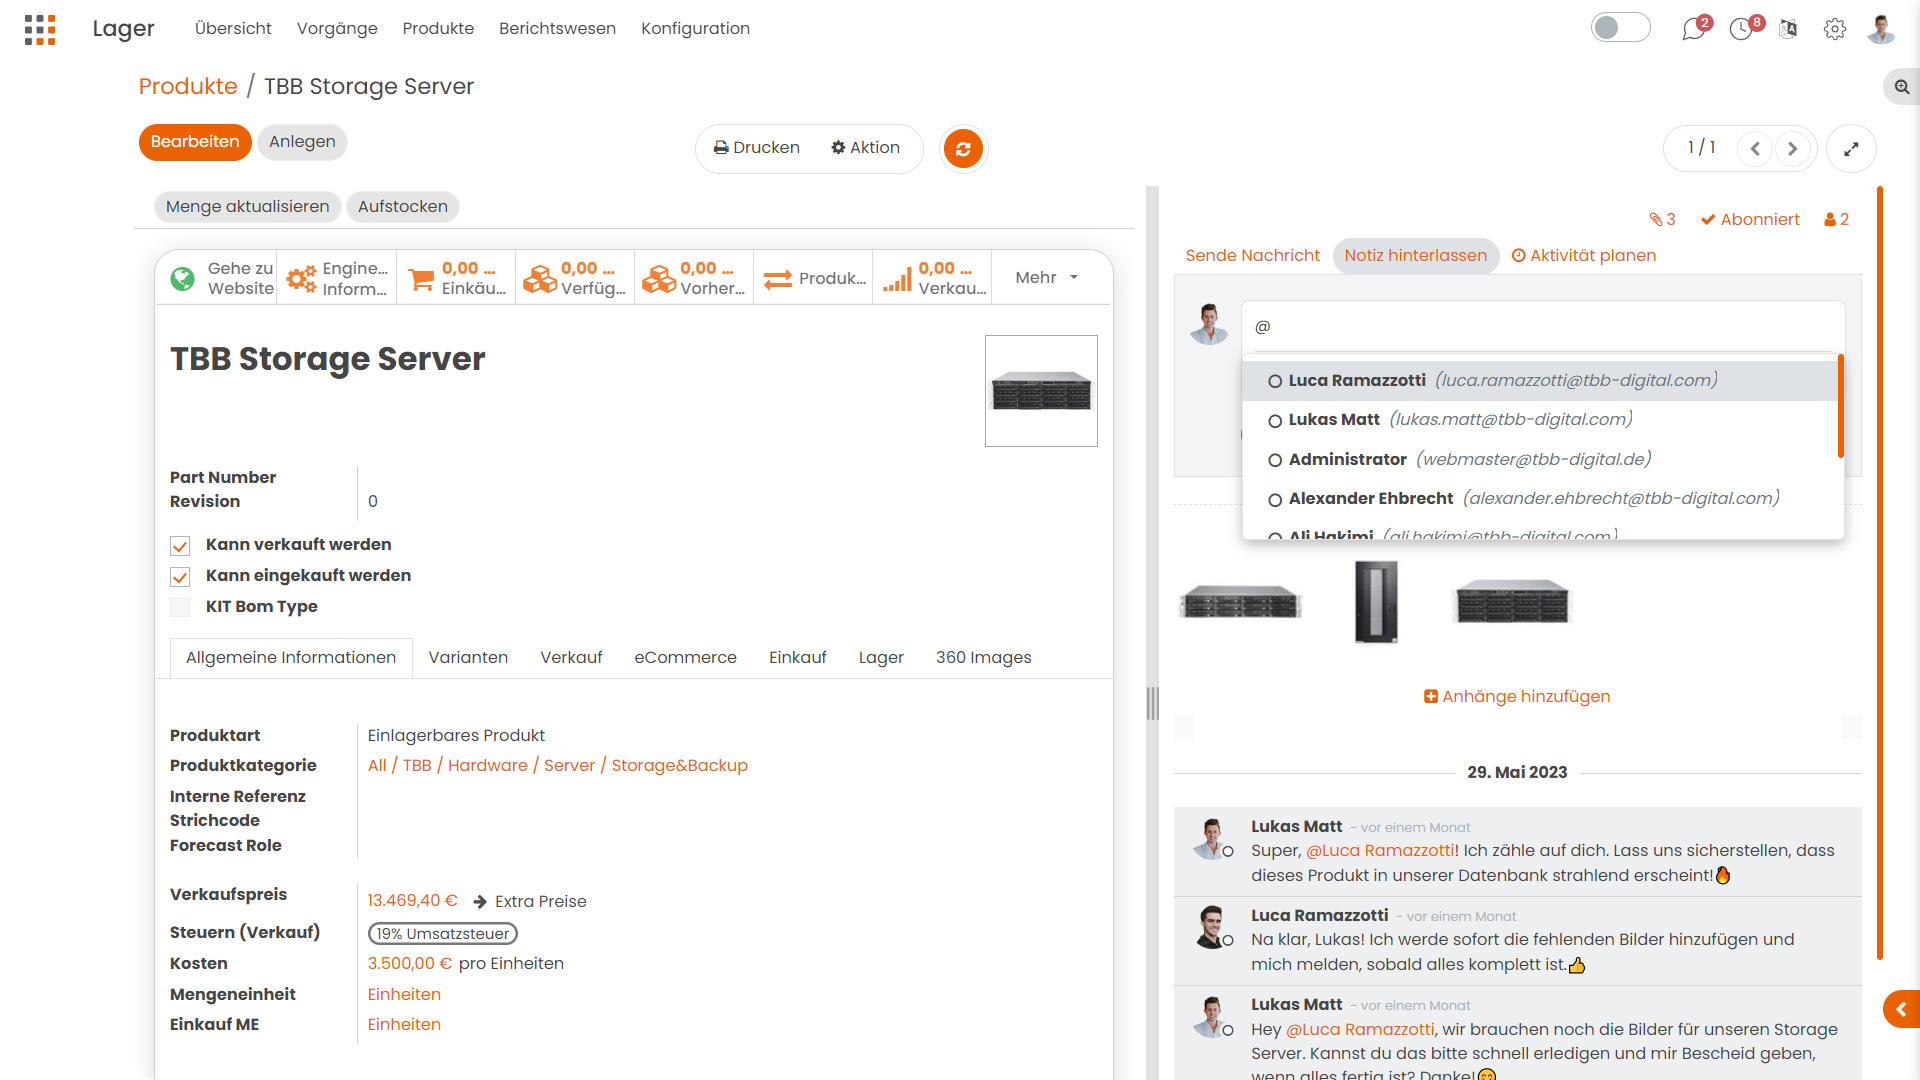Open the Verfügbar boxes stat button
This screenshot has height=1080, width=1920.
575,278
